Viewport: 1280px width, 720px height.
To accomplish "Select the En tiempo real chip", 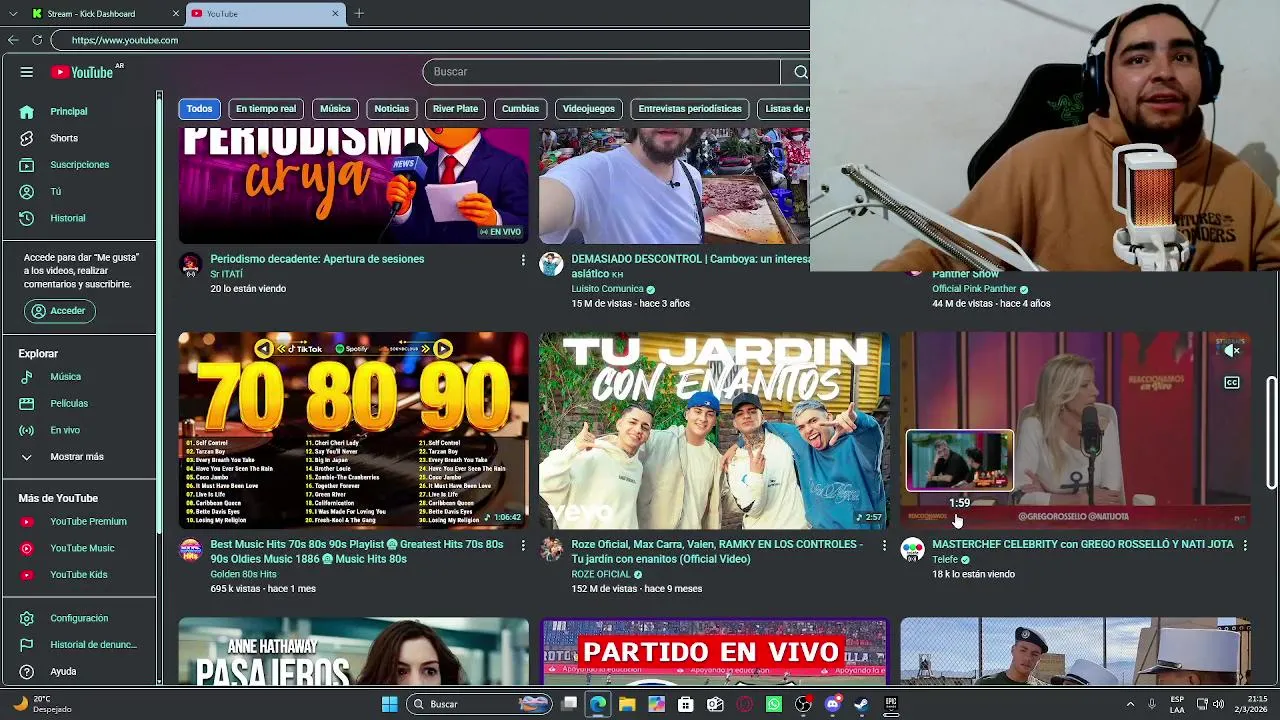I will pos(266,109).
